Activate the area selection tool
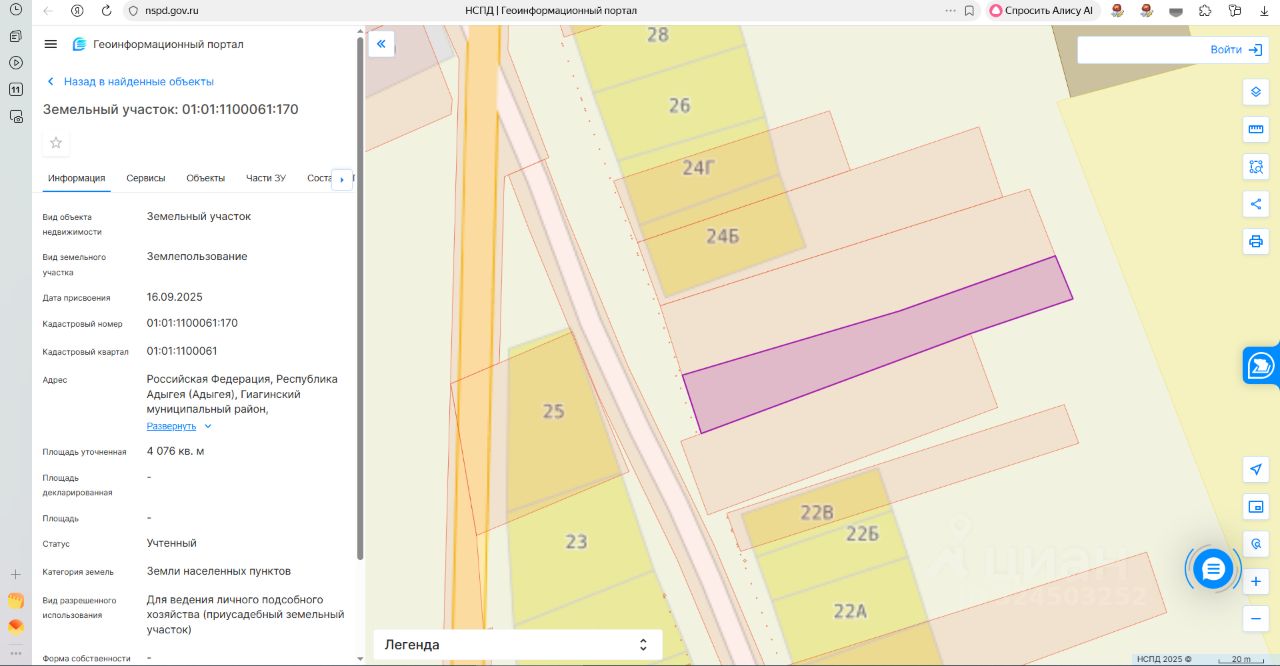 (x=1256, y=167)
